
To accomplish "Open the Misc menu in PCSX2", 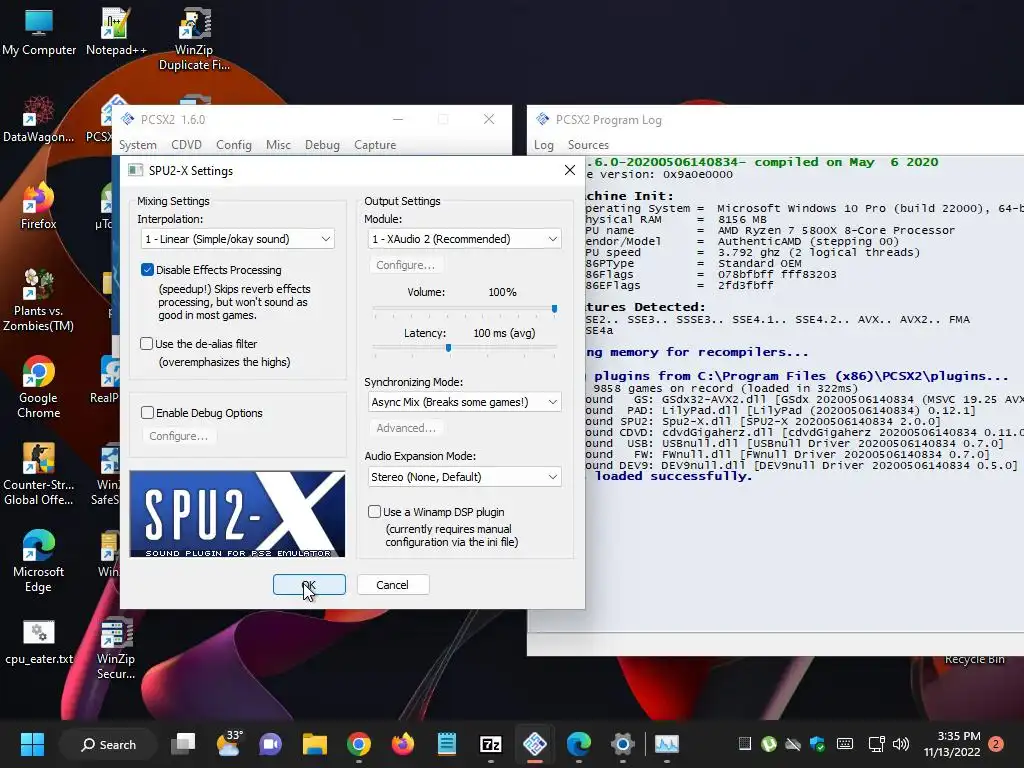I will point(278,144).
